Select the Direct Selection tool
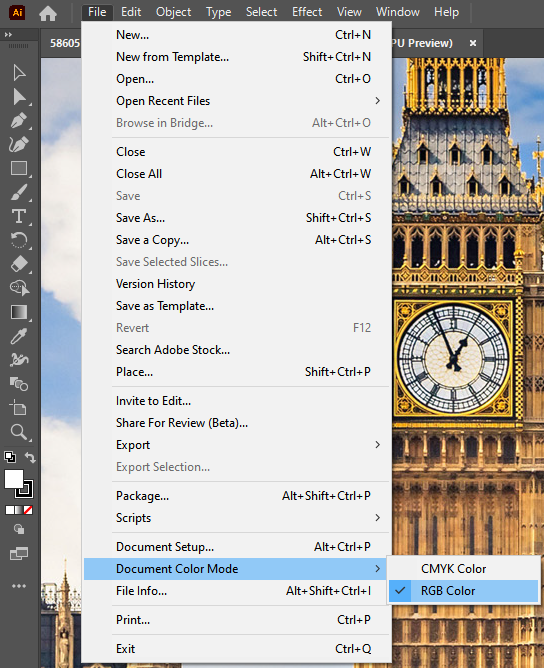 19,97
